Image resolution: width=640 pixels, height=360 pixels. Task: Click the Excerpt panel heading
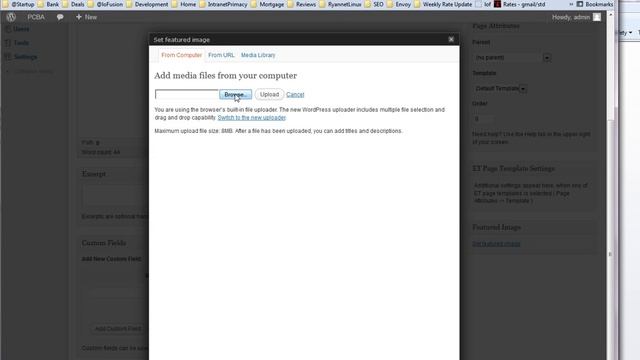[x=93, y=174]
